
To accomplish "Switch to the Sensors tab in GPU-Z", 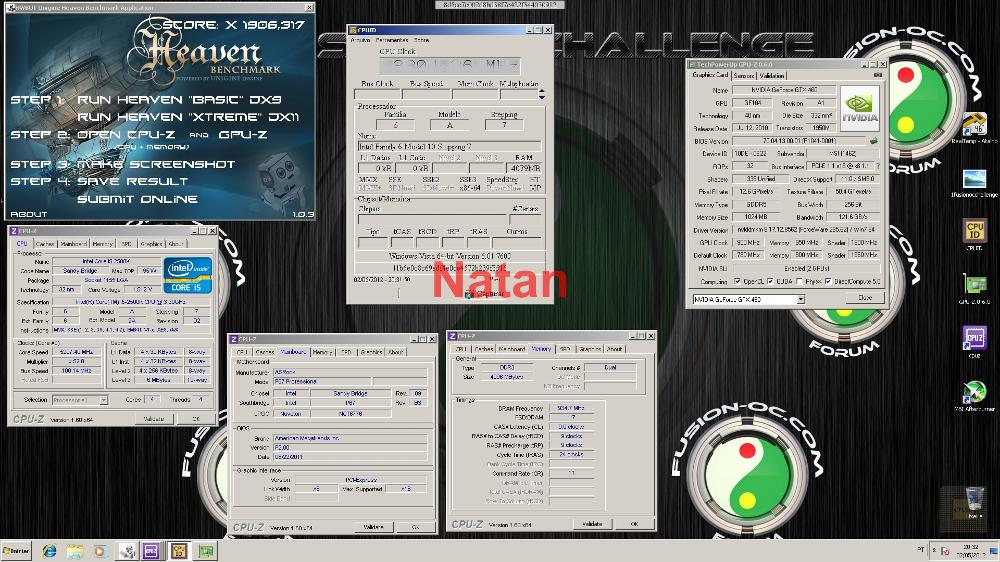I will (744, 75).
